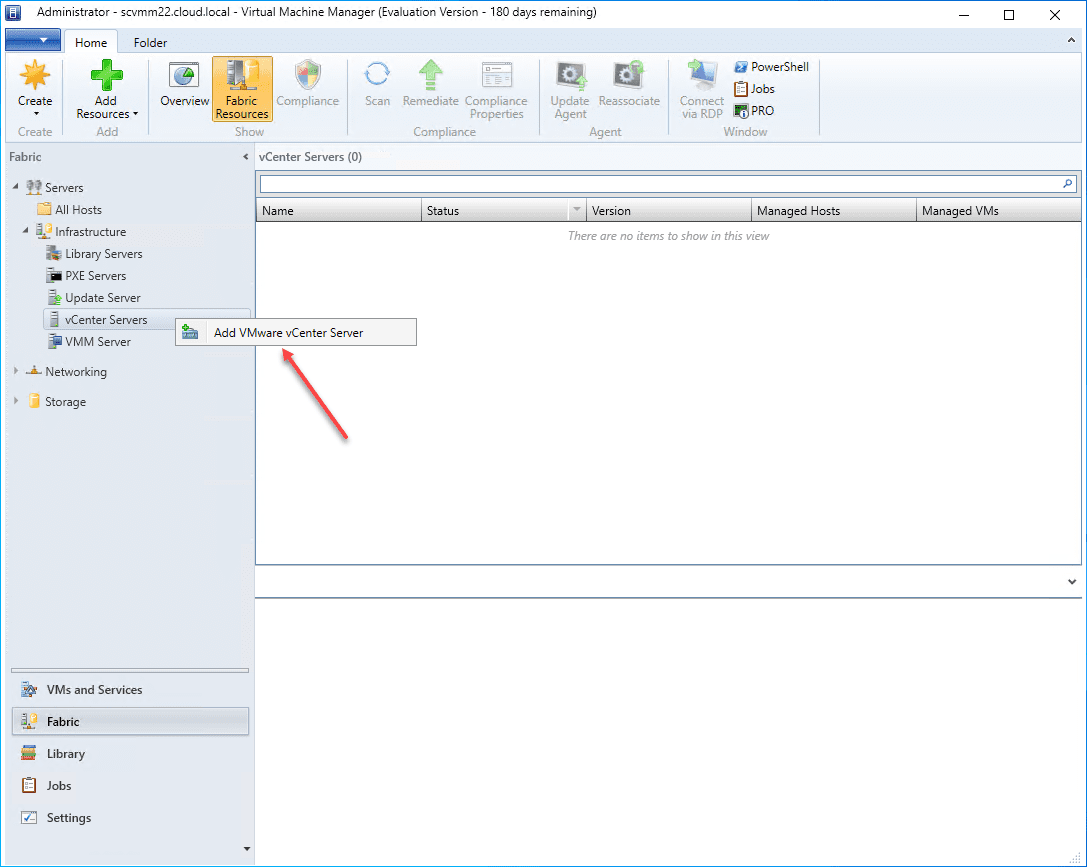Collapse the Infrastructure node arrow

(26, 230)
